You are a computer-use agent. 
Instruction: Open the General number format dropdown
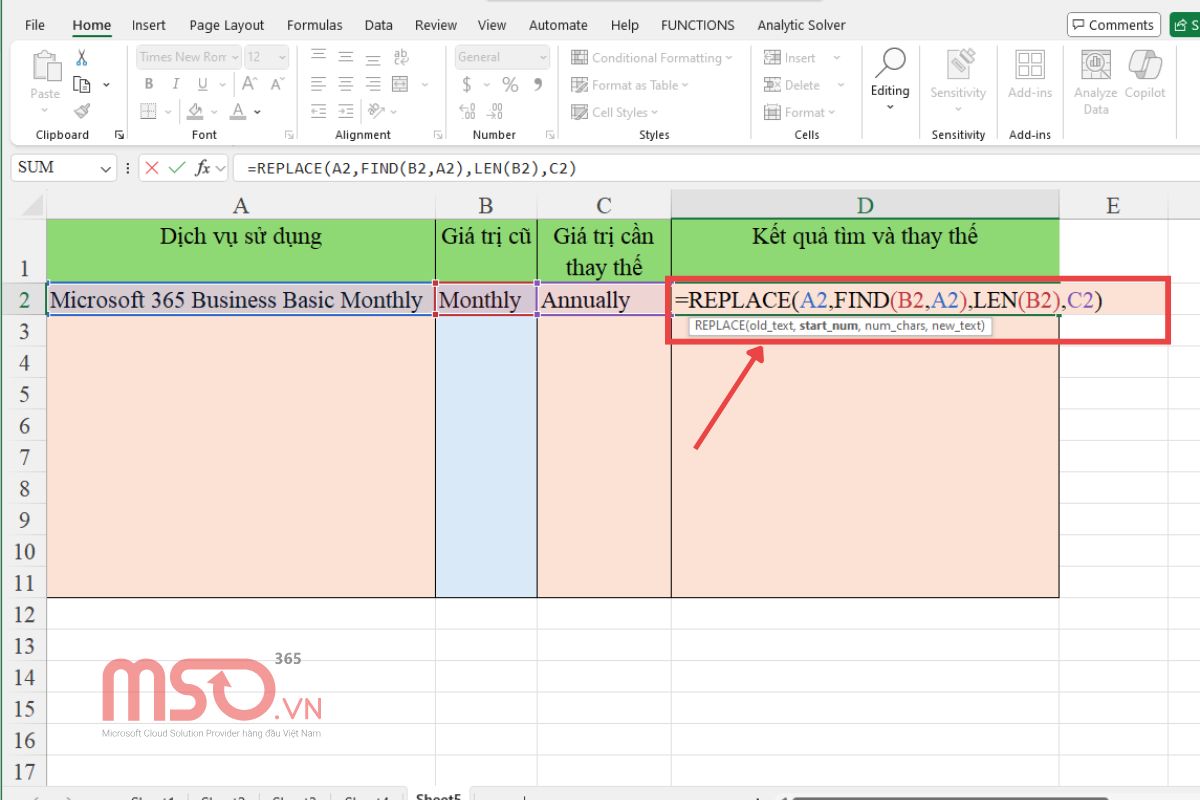[503, 57]
